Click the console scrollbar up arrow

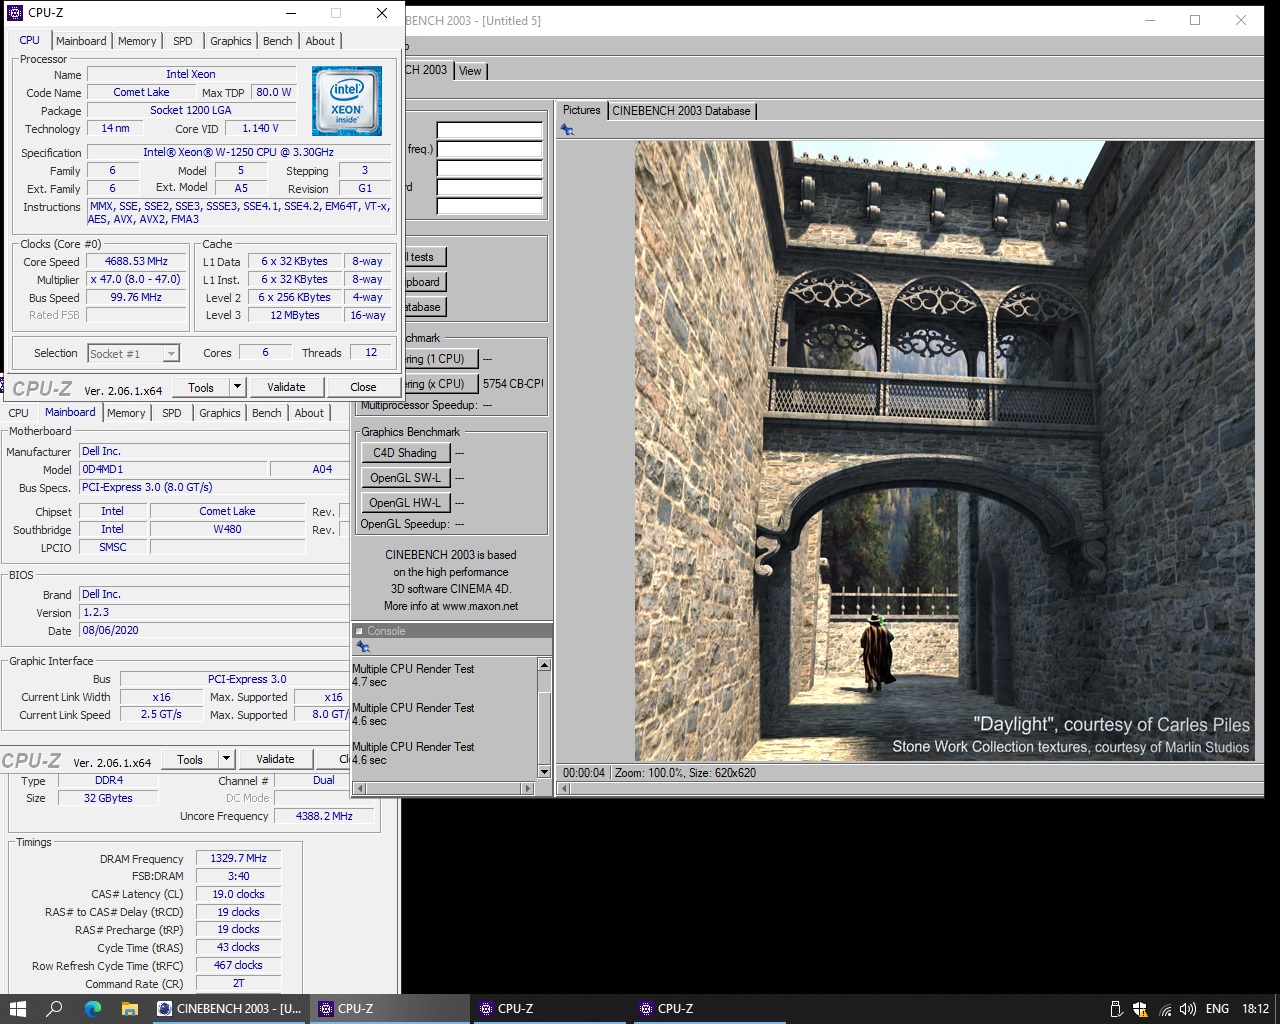[544, 665]
